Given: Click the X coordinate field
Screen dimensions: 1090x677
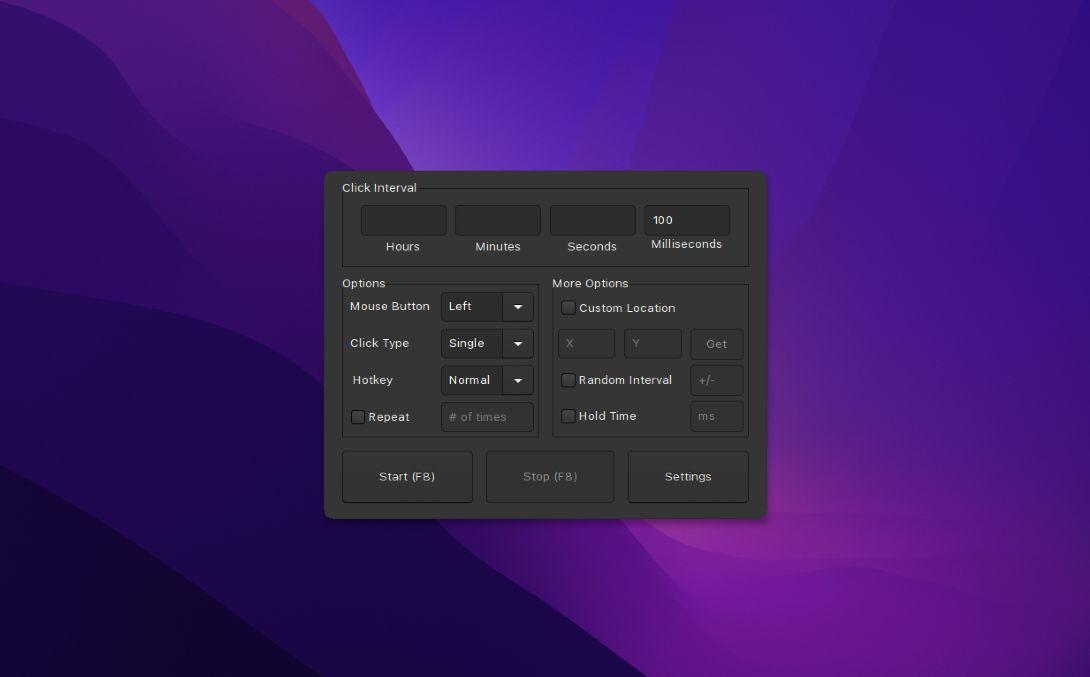Looking at the screenshot, I should coord(586,343).
